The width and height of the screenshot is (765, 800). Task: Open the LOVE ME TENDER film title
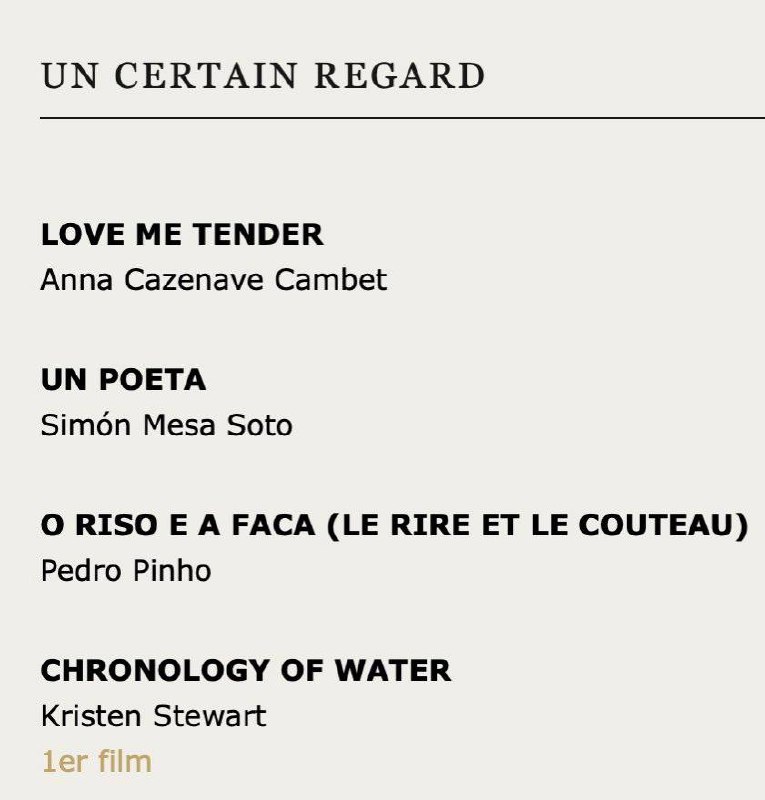click(x=182, y=235)
